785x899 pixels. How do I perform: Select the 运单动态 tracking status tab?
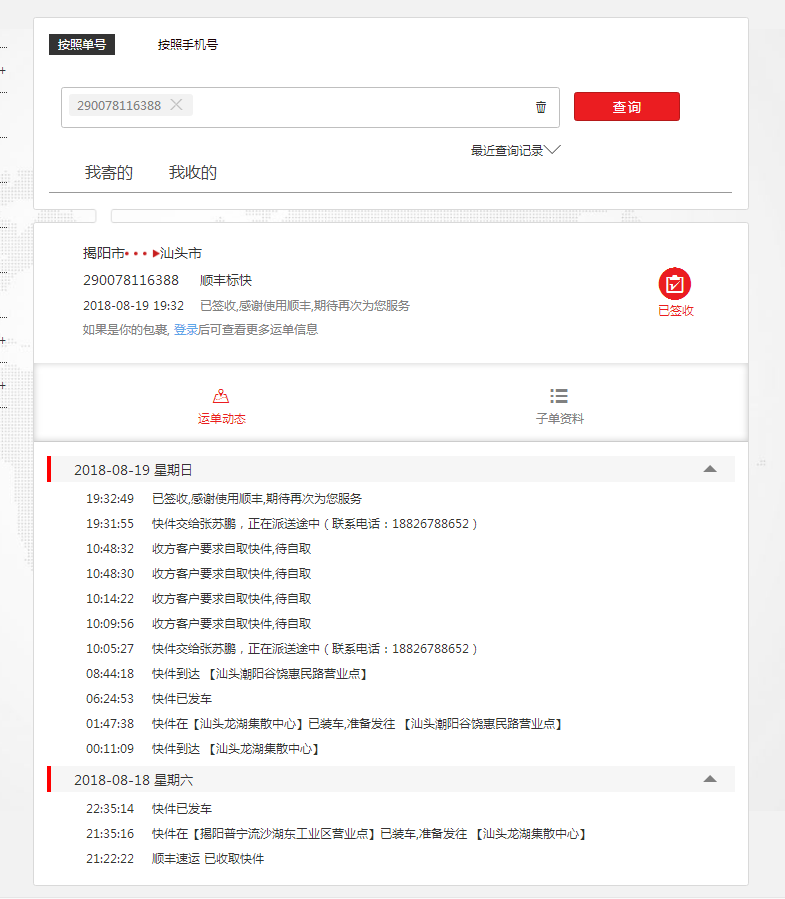pos(221,406)
